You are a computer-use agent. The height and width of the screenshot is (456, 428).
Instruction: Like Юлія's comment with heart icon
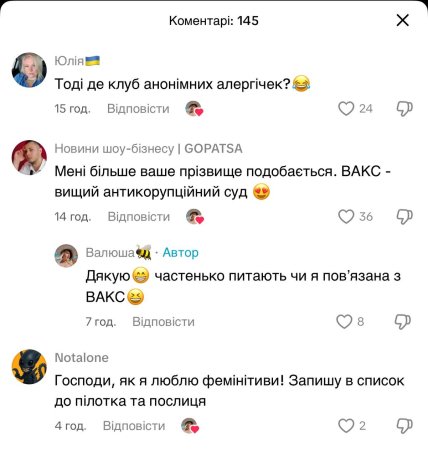[x=346, y=109]
